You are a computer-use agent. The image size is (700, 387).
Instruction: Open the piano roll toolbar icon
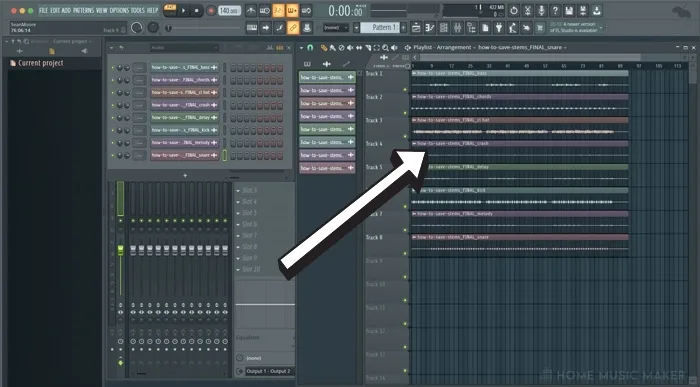click(x=430, y=28)
